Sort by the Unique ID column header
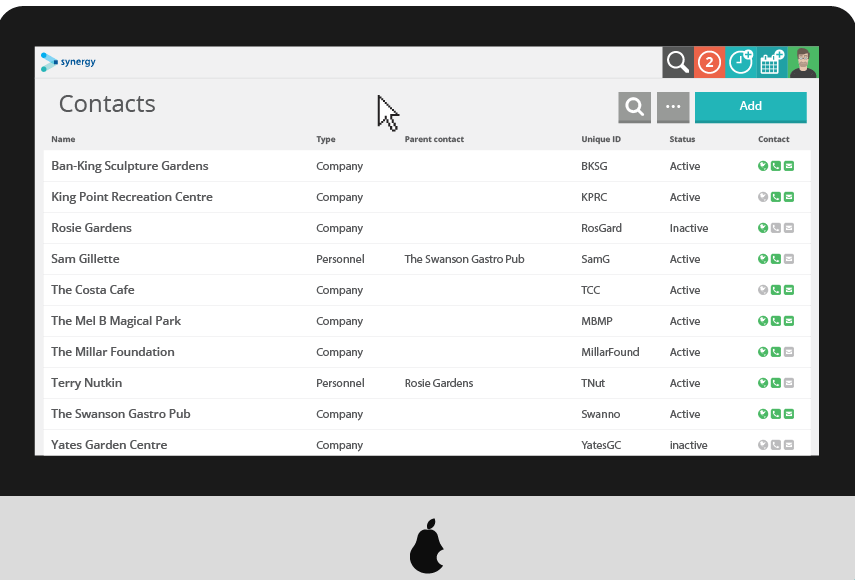Screen dimensions: 855x580 click(601, 139)
